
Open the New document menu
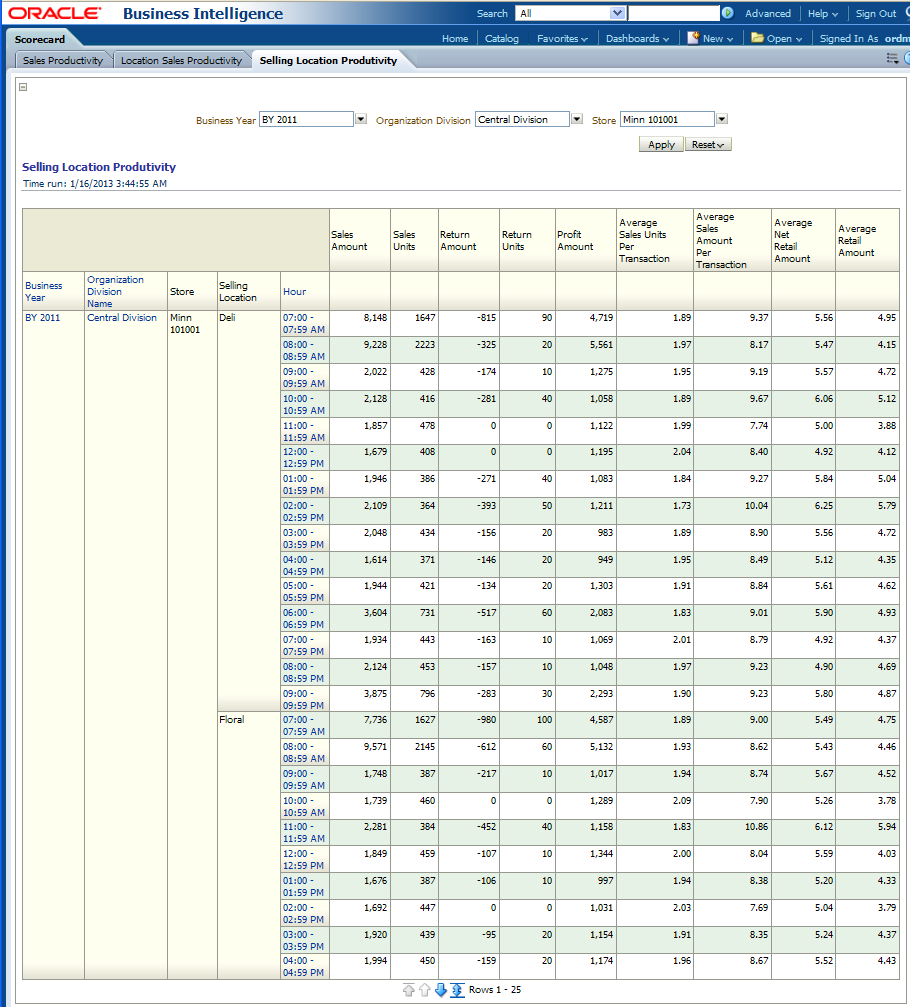[710, 39]
